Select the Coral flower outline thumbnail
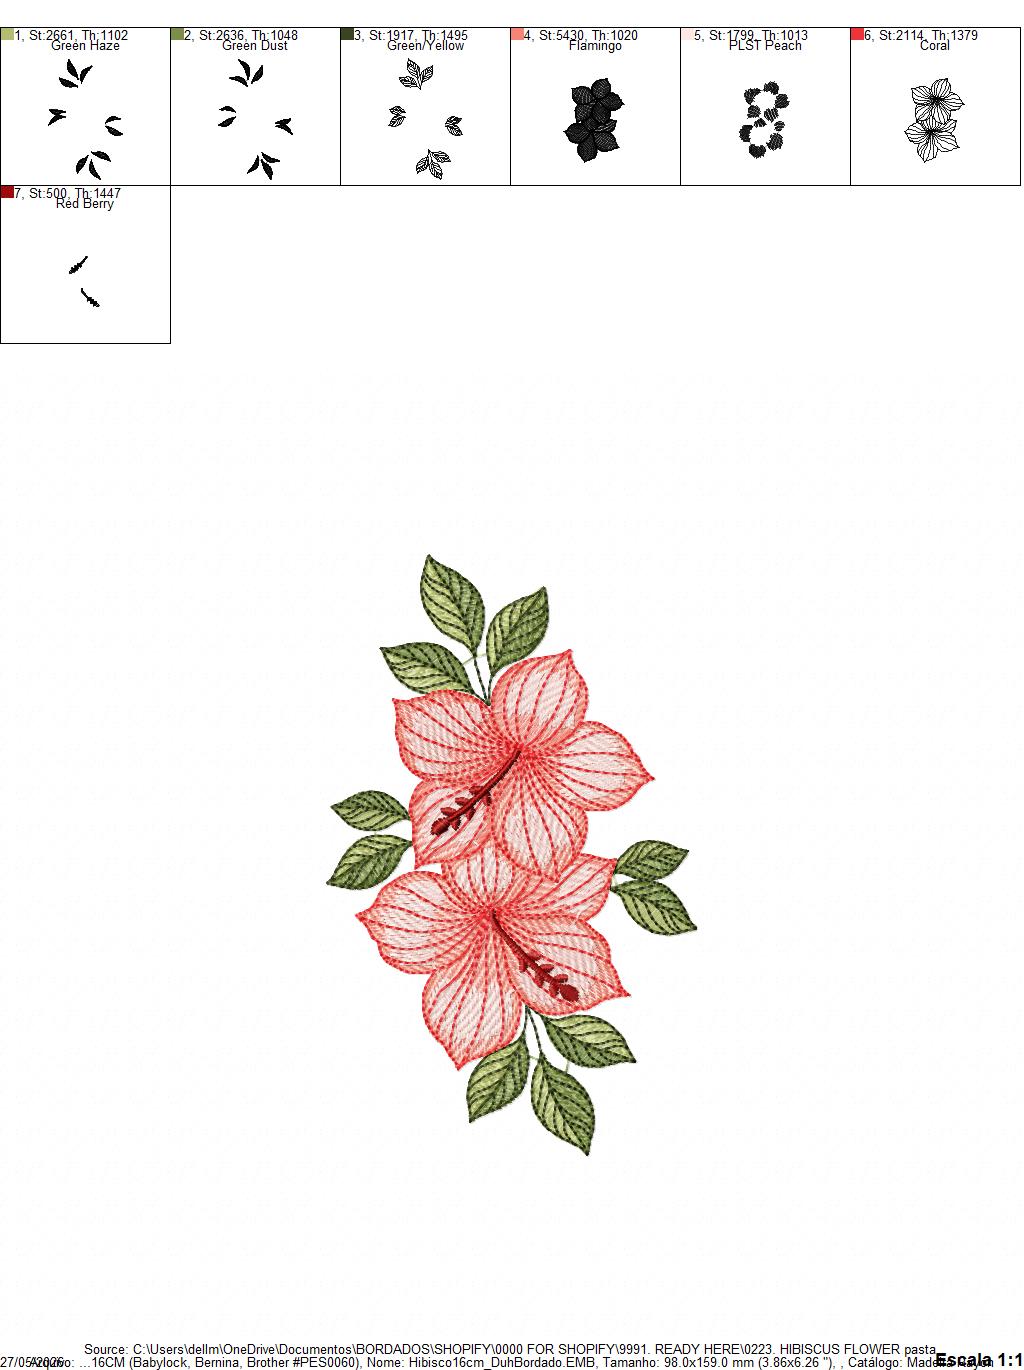 pyautogui.click(x=934, y=122)
